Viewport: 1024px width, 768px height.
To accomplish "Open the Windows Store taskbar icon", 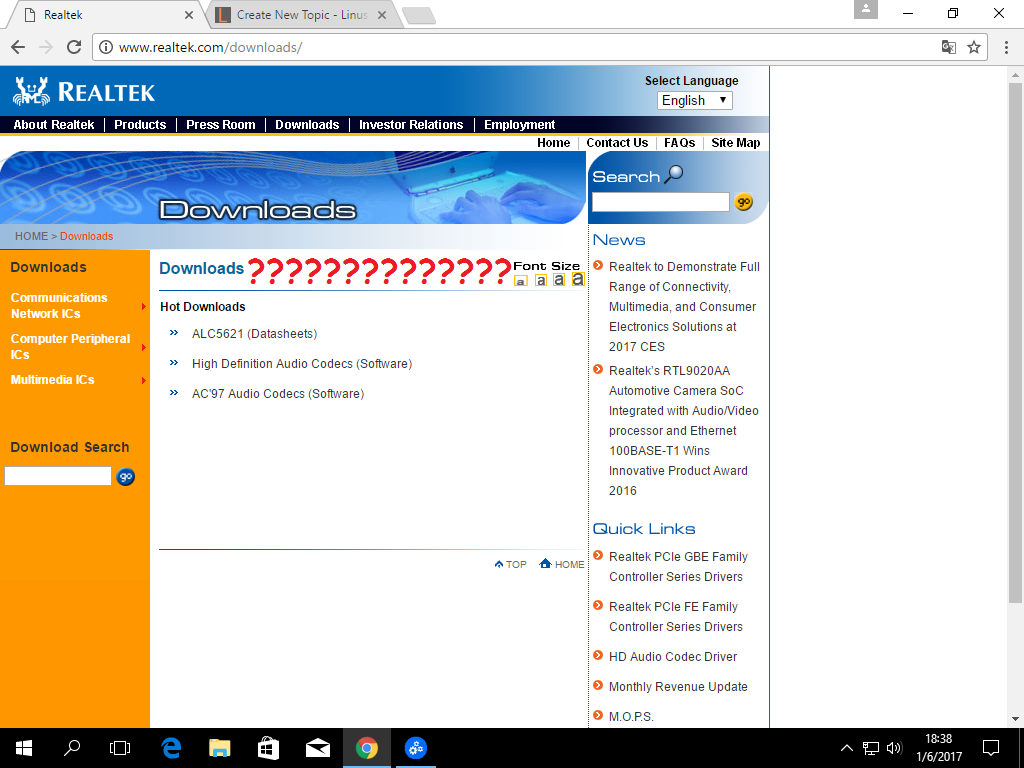I will pyautogui.click(x=268, y=748).
